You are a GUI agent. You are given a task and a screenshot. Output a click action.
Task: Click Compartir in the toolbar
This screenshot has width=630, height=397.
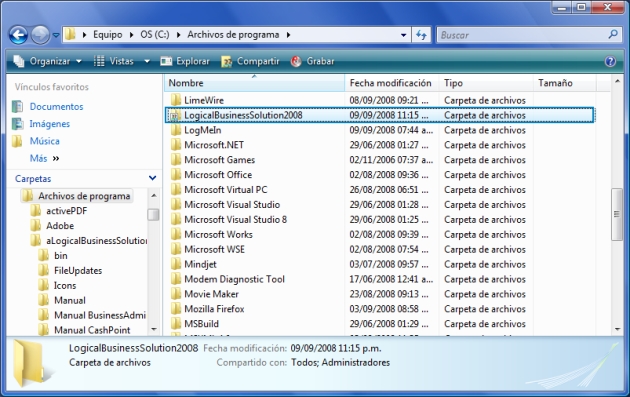click(250, 61)
